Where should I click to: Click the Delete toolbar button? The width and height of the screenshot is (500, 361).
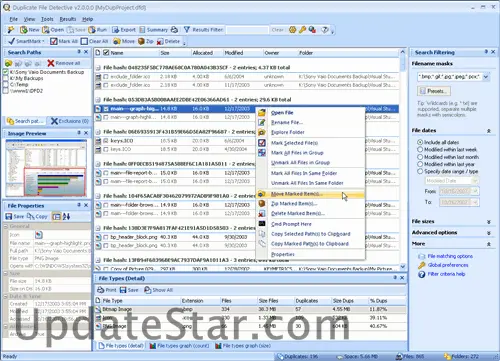[168, 41]
